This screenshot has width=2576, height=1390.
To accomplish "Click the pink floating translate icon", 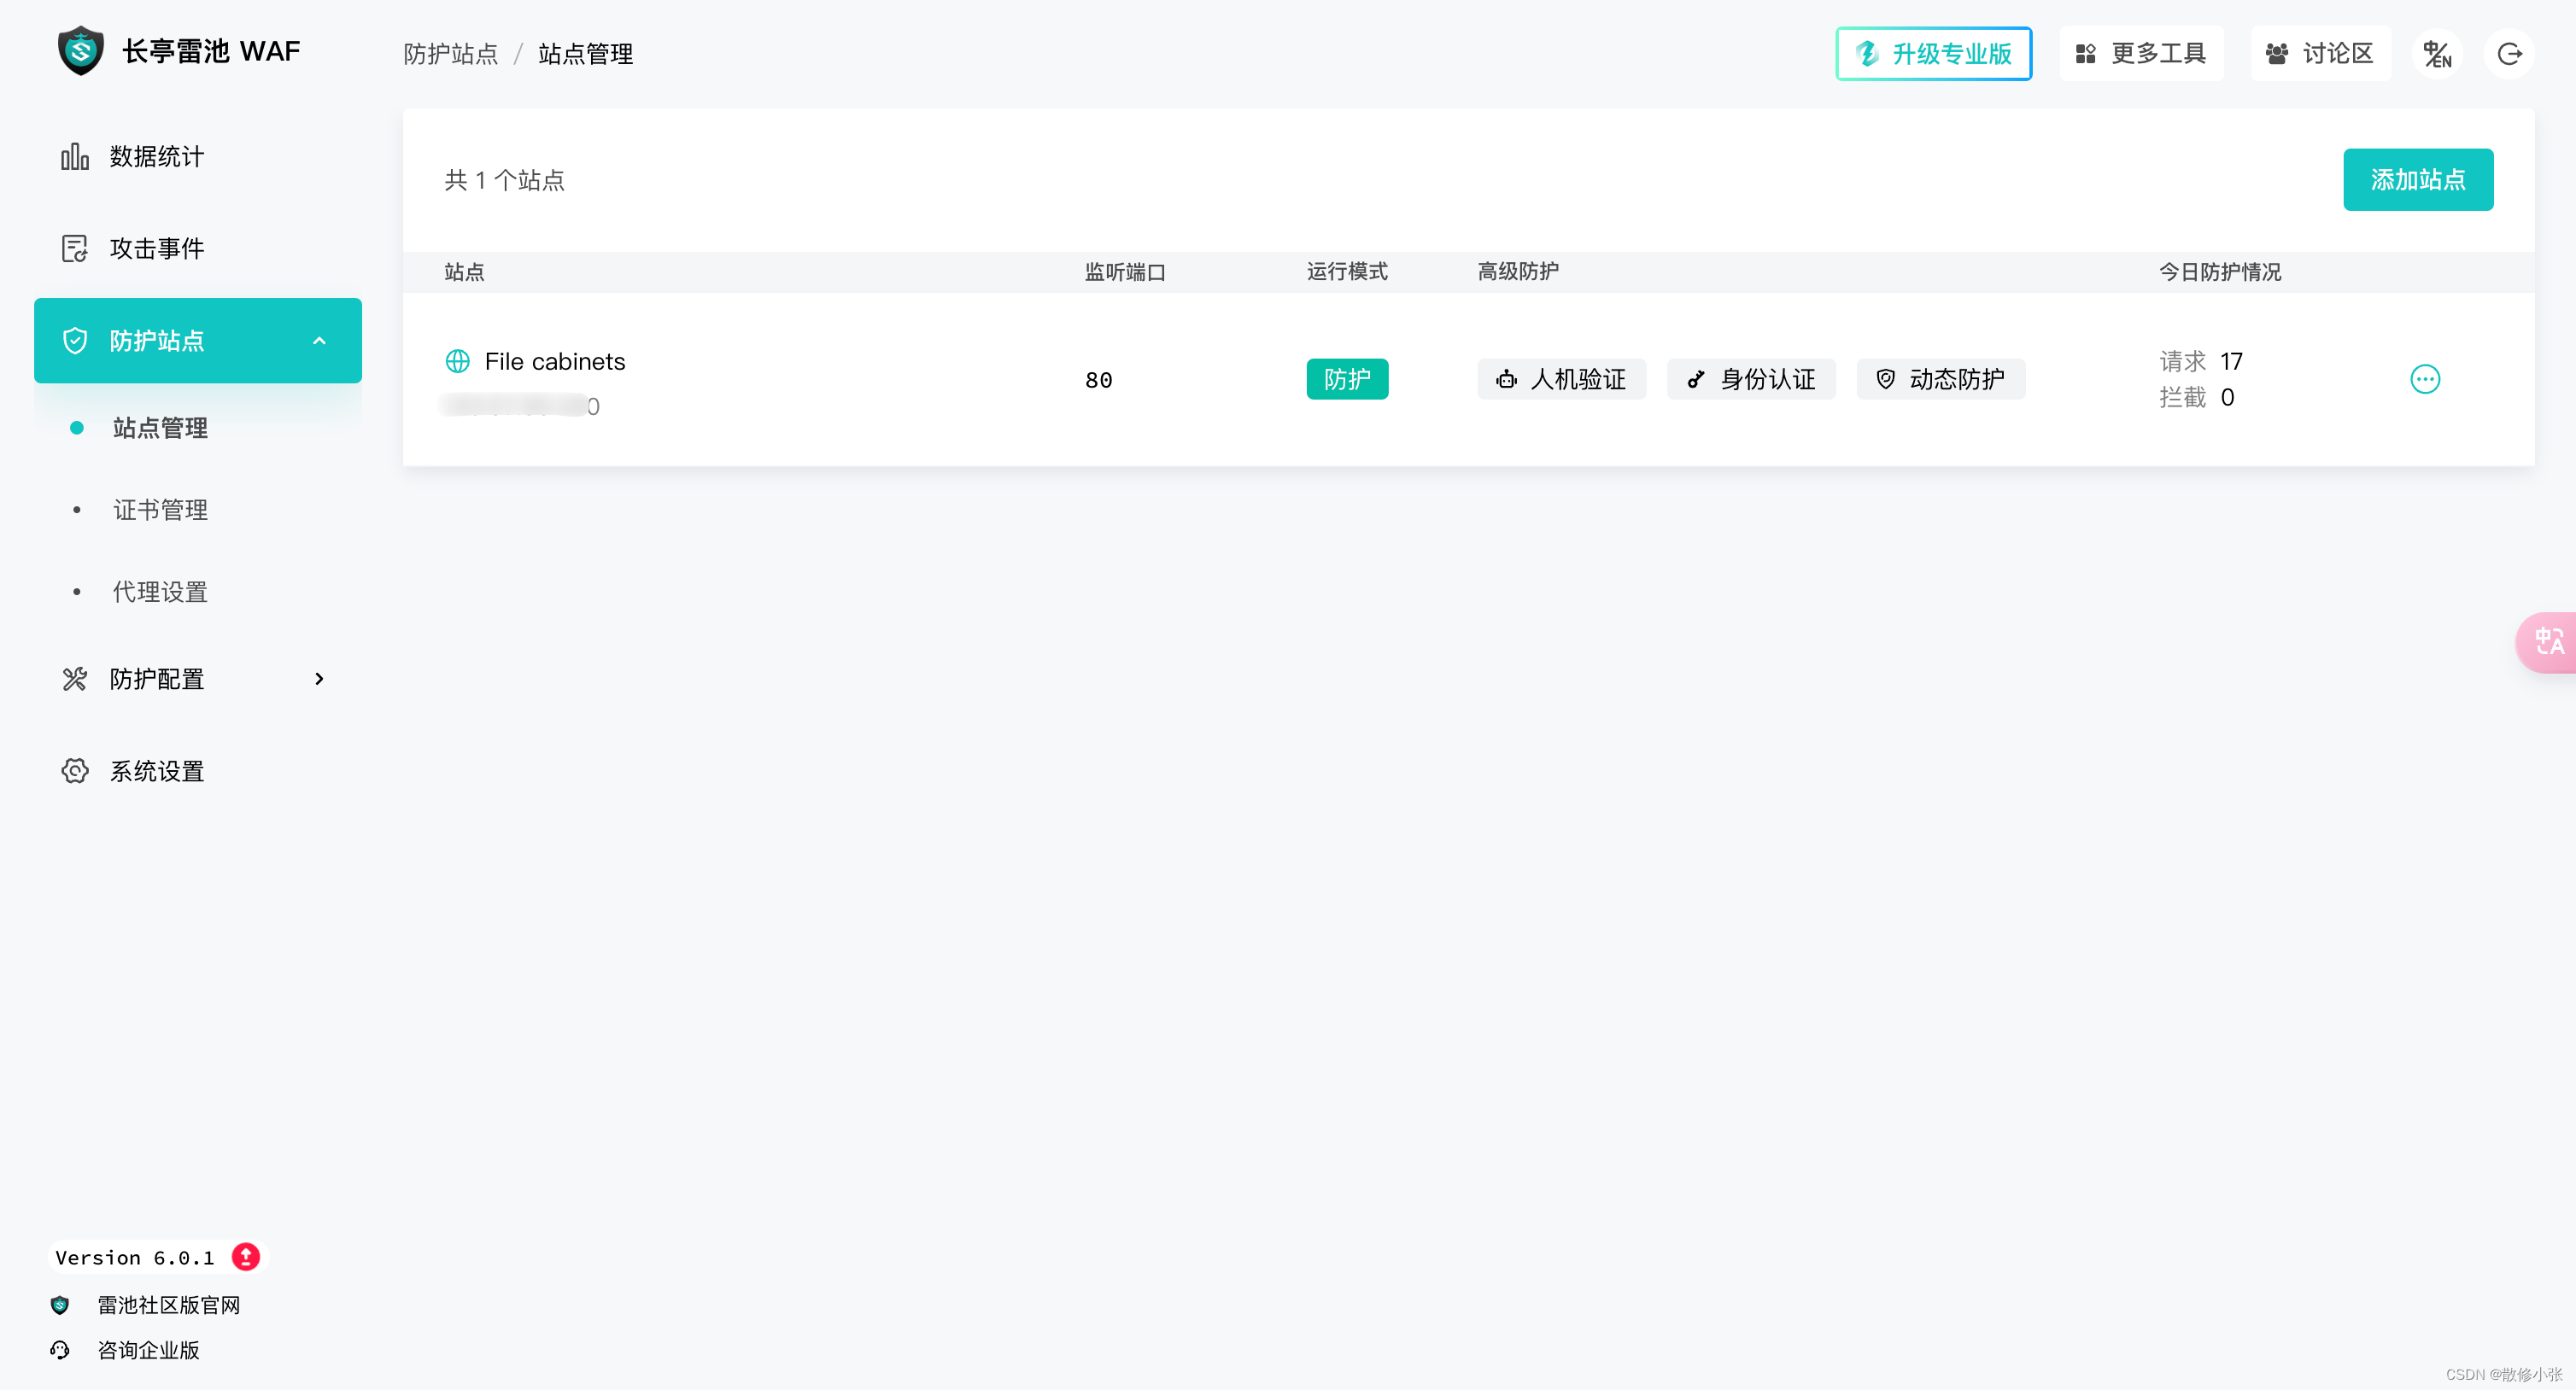I will click(2548, 642).
